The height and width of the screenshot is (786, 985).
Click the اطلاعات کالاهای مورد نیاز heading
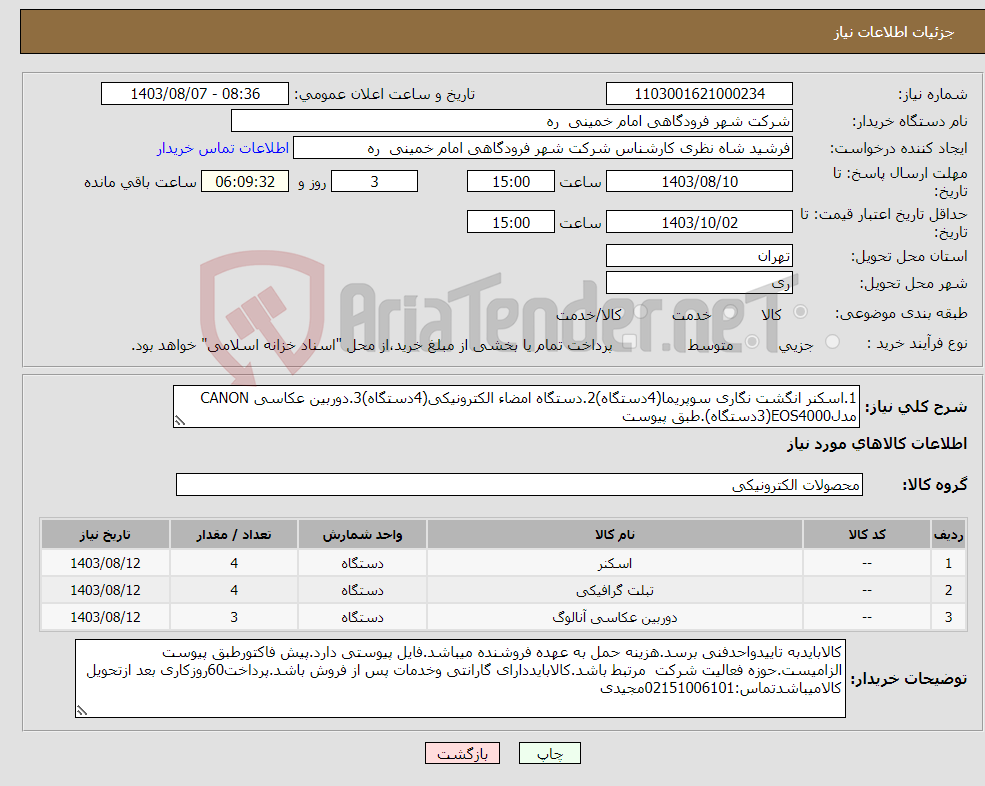[x=877, y=444]
